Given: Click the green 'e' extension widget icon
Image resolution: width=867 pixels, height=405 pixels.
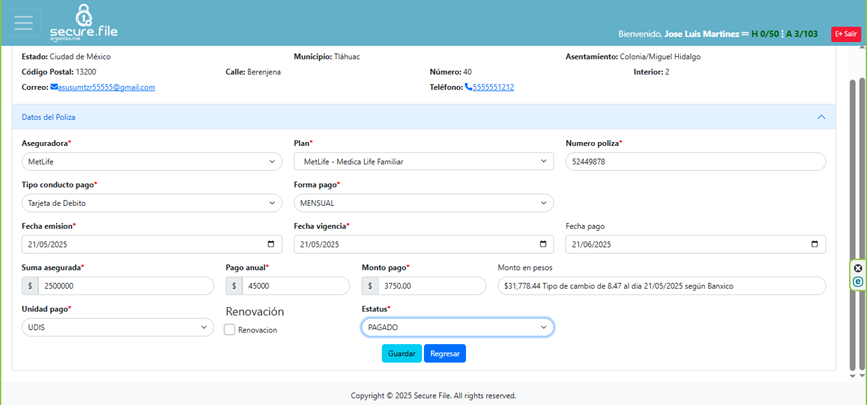Looking at the screenshot, I should [857, 282].
